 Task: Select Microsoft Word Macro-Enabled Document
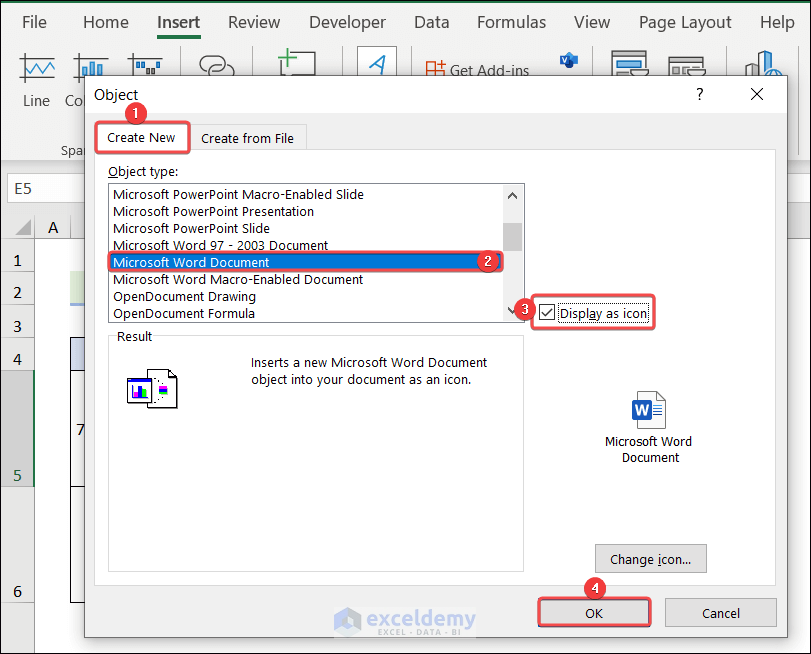(x=306, y=279)
